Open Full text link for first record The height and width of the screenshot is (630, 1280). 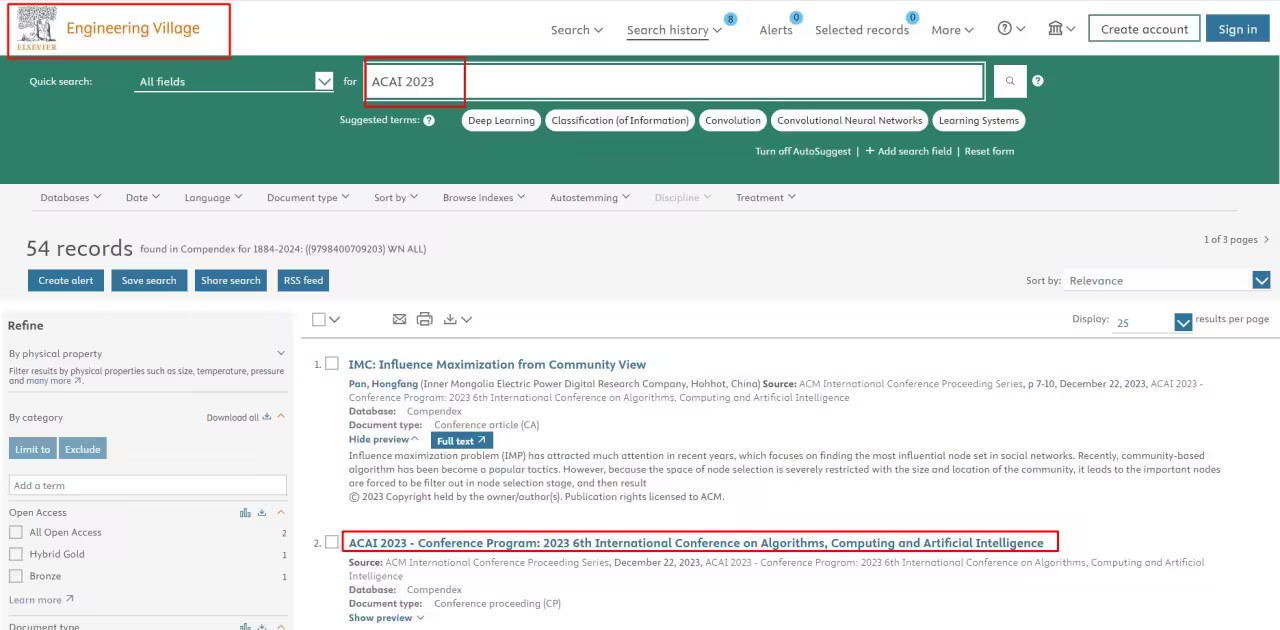tap(461, 440)
